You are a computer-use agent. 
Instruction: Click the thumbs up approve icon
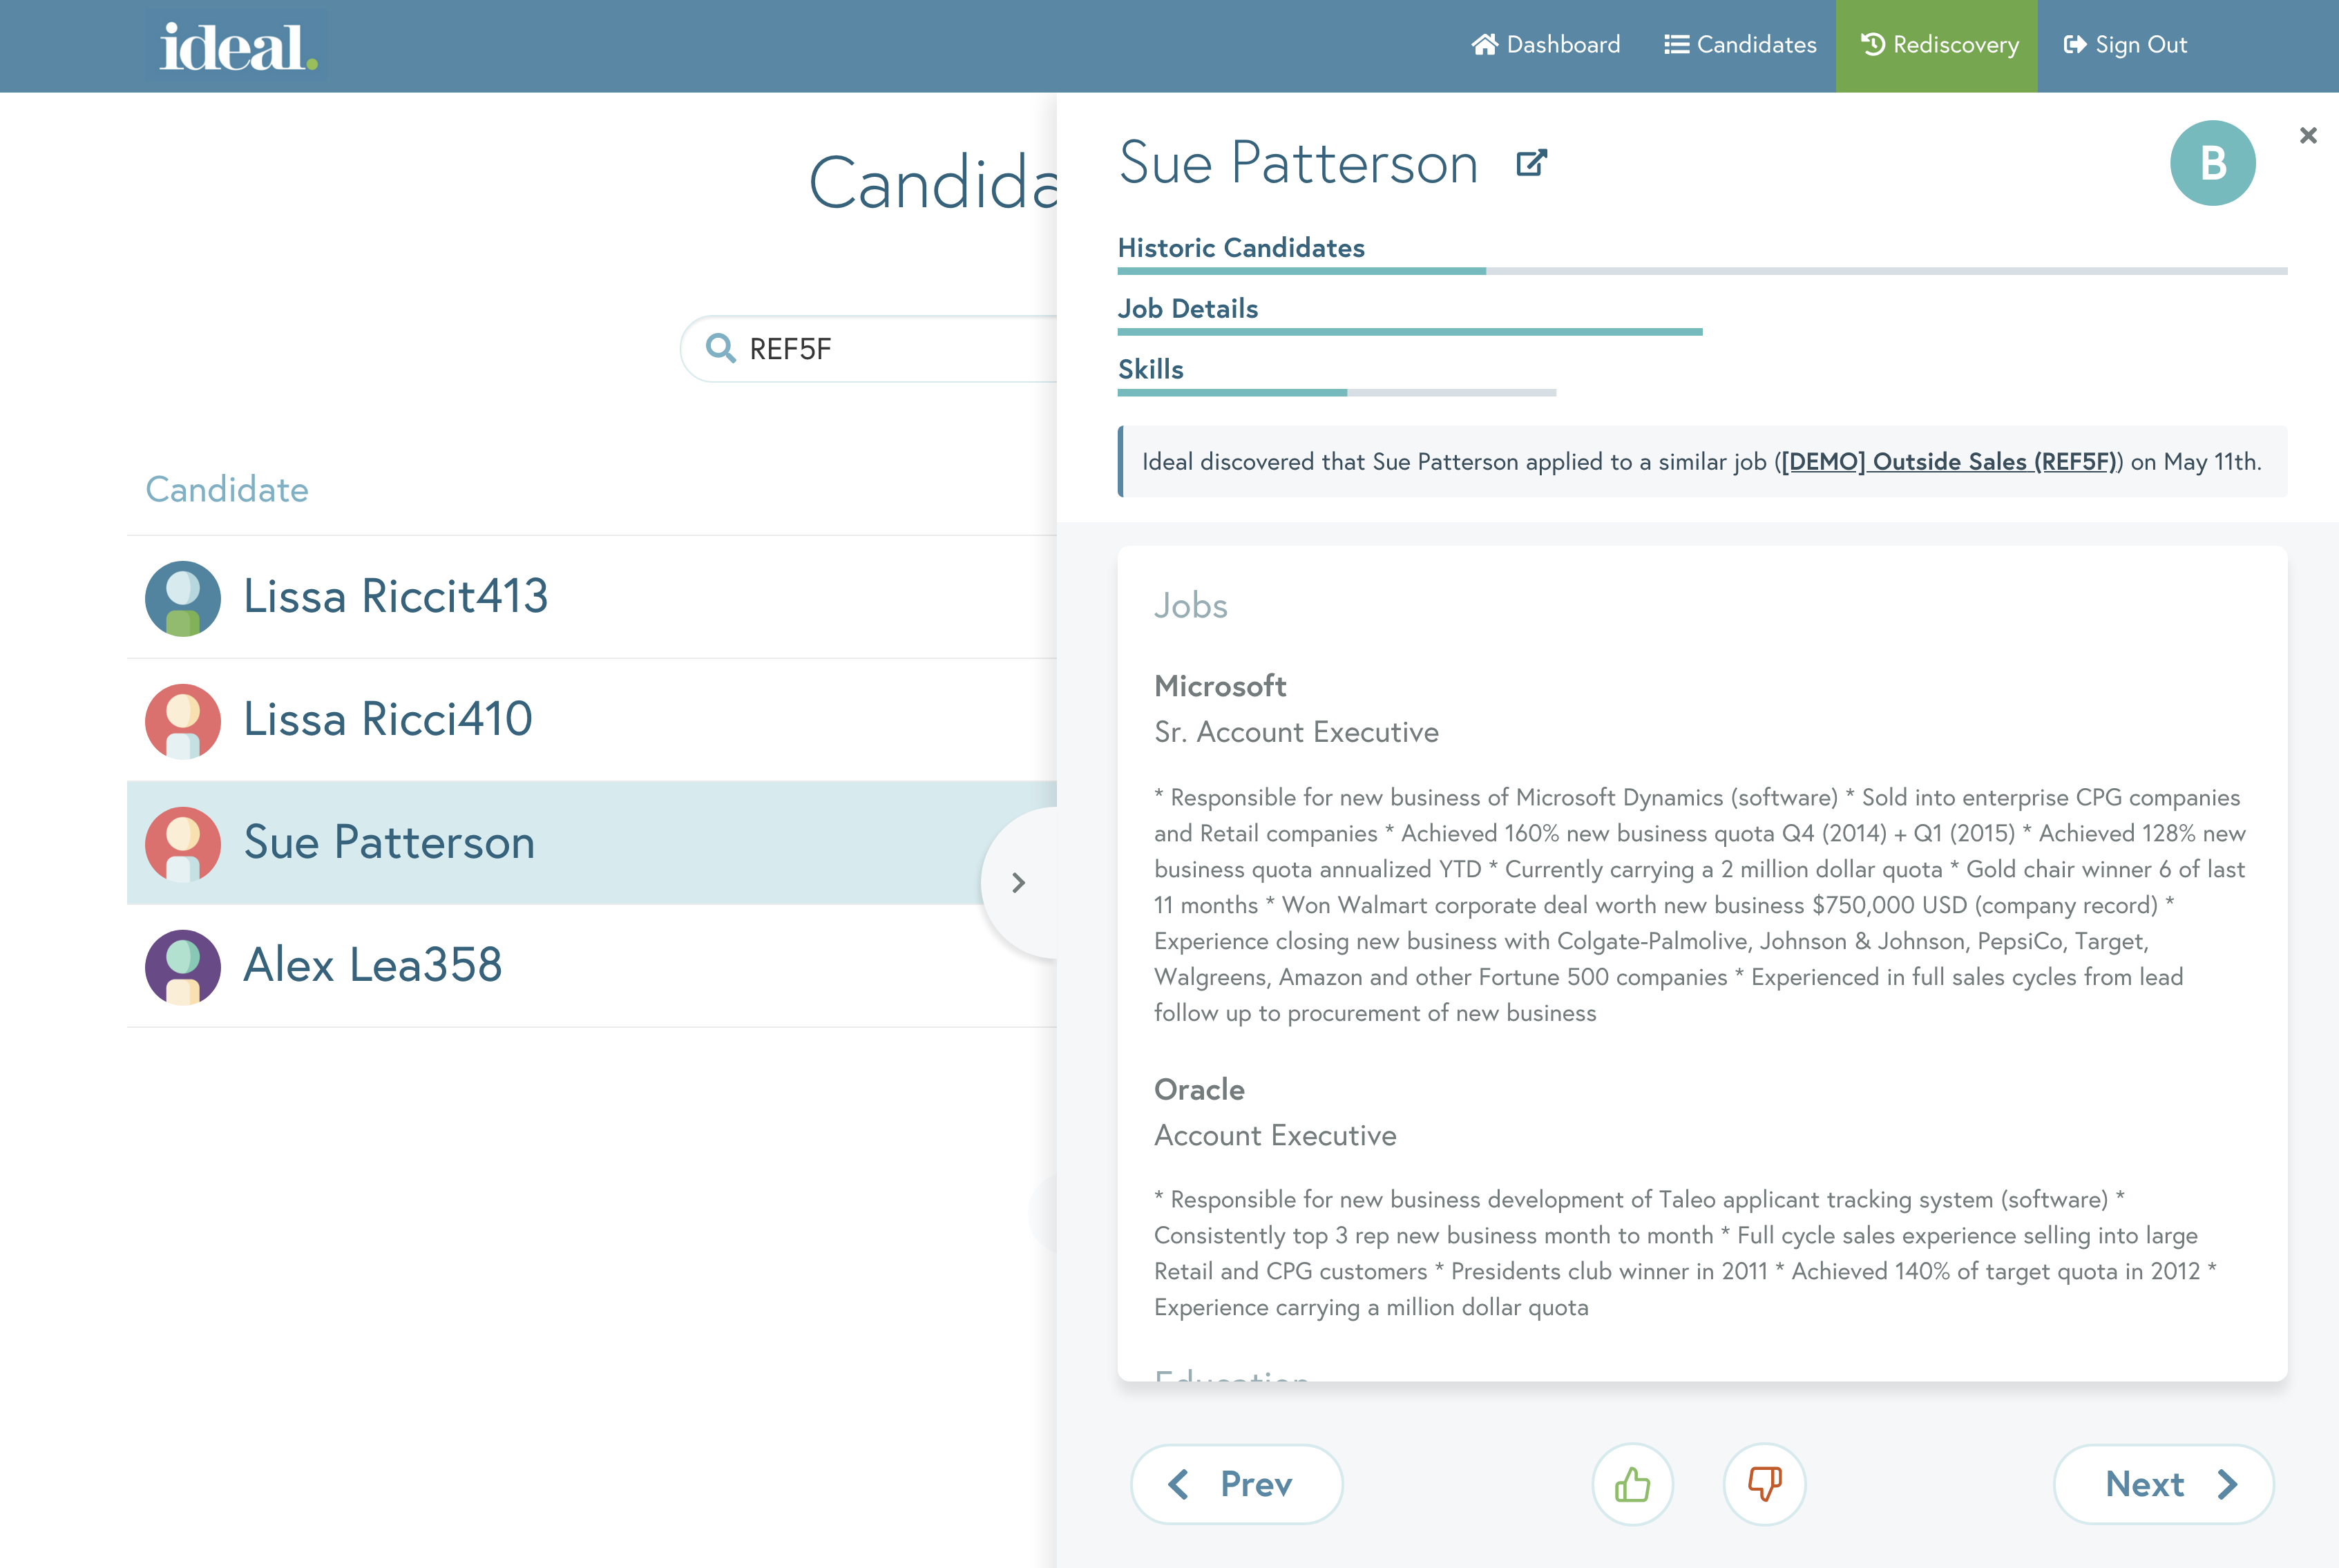coord(1632,1484)
